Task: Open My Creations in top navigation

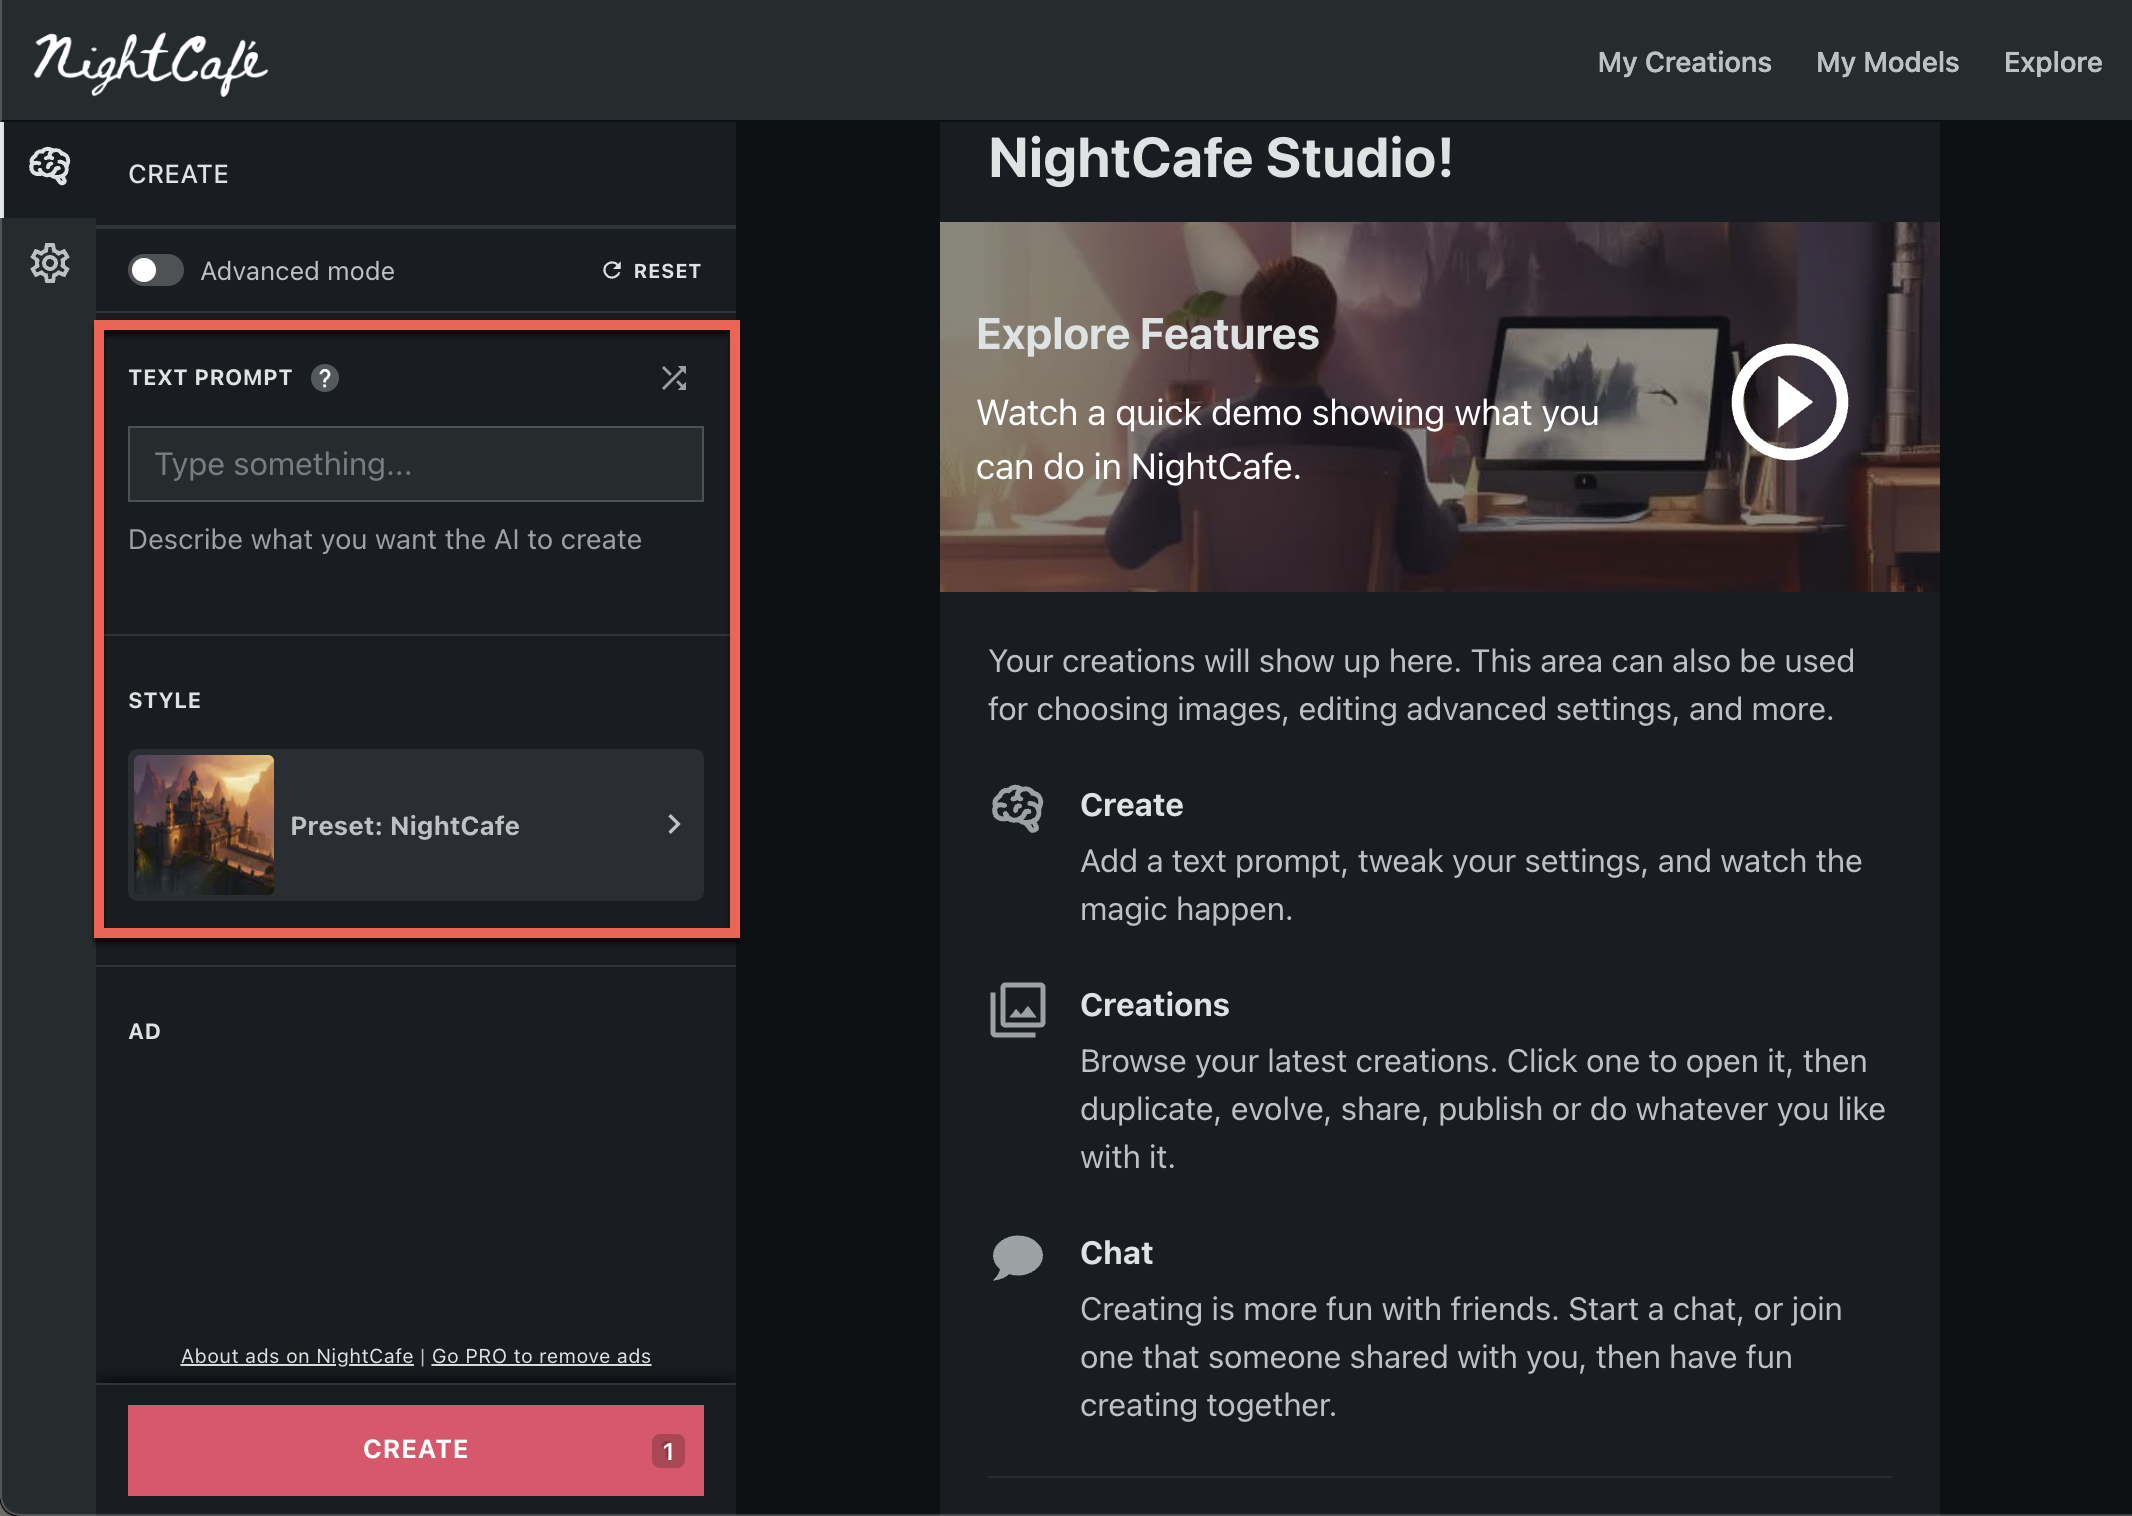Action: pos(1684,62)
